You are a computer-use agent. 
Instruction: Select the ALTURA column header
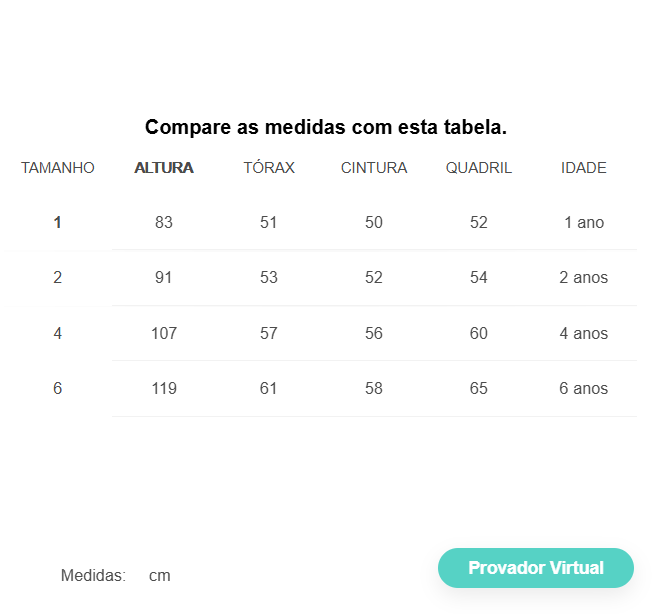point(164,168)
